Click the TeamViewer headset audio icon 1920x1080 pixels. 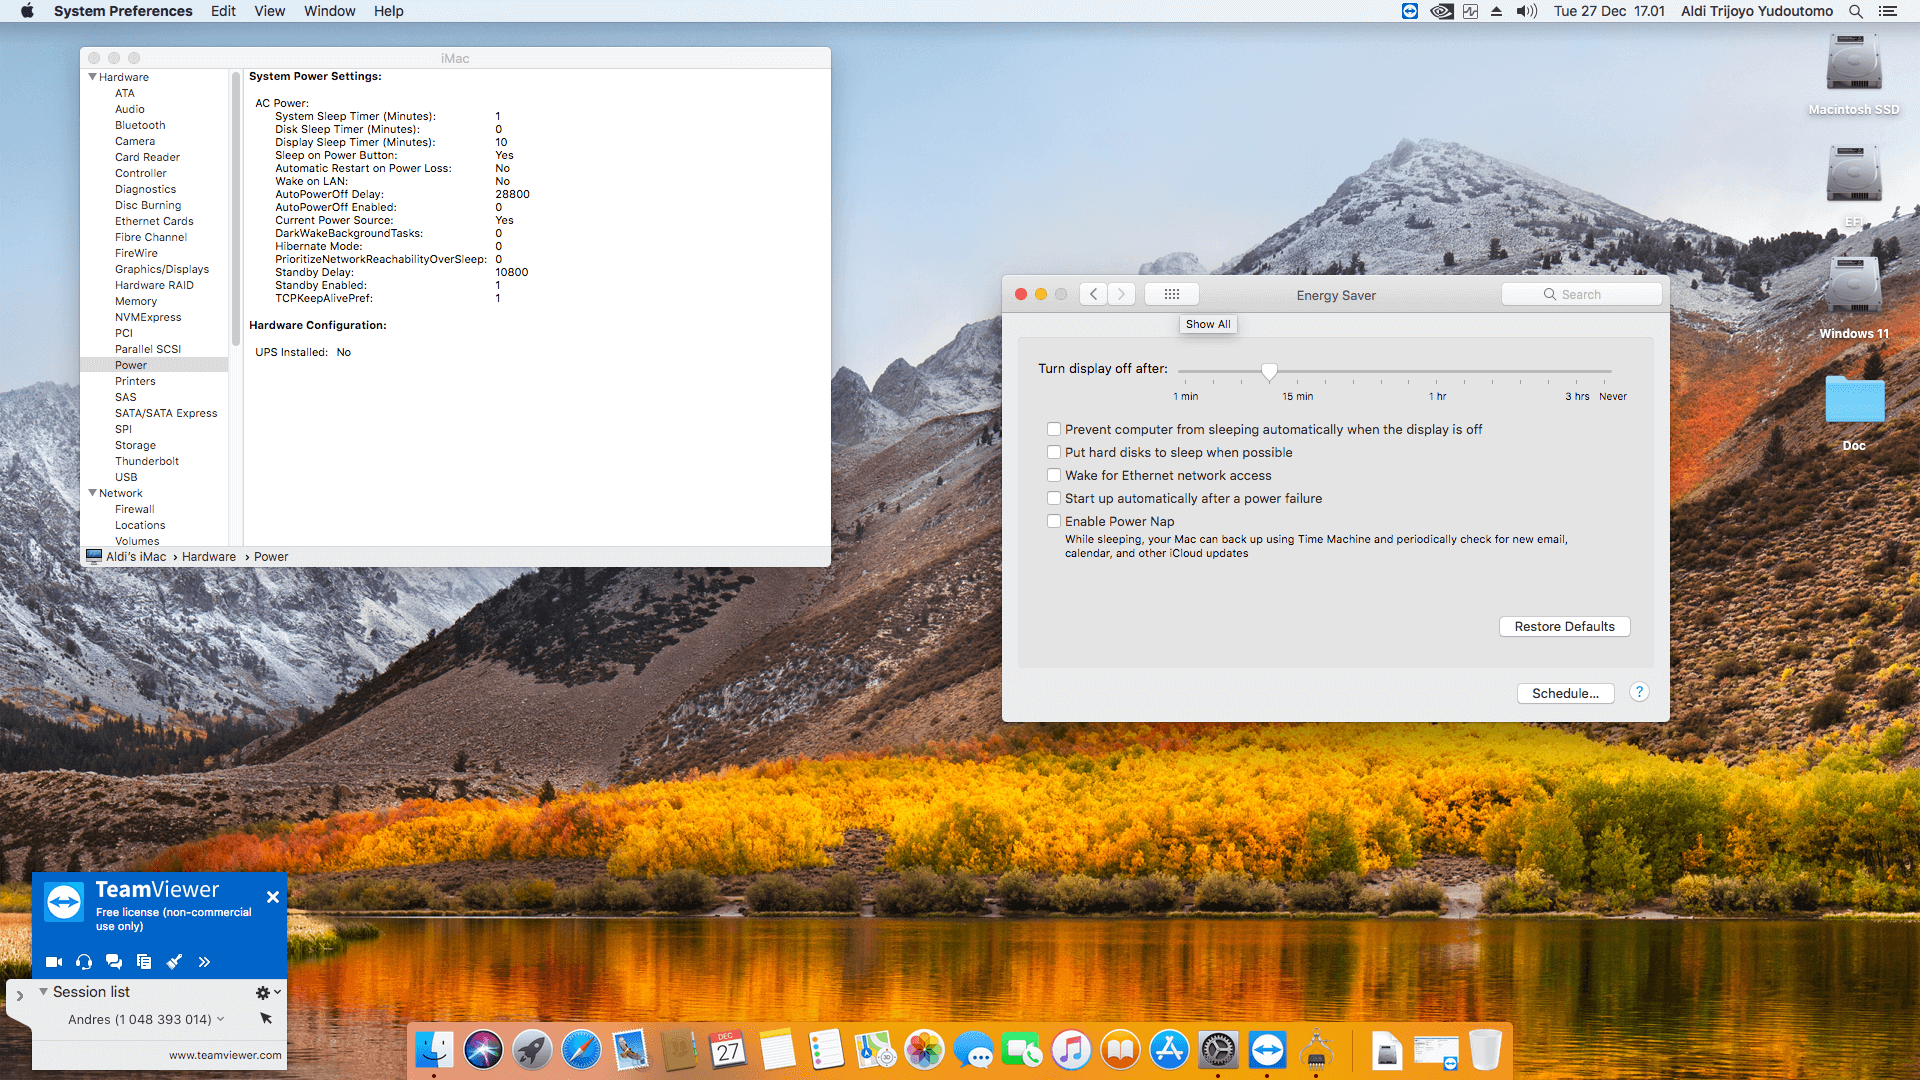coord(84,962)
